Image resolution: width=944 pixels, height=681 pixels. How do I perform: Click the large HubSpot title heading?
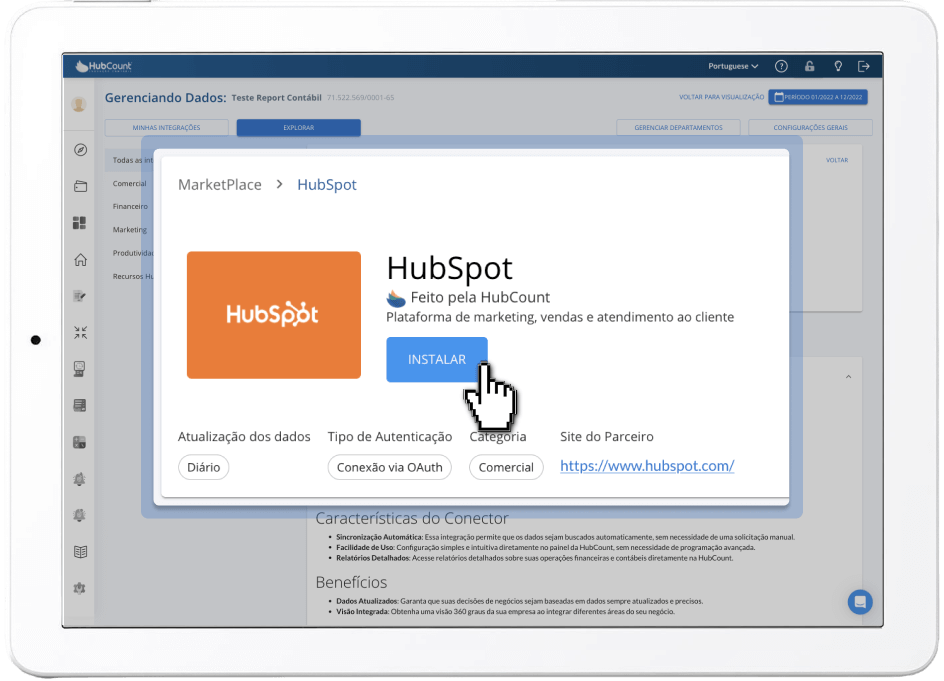click(449, 269)
